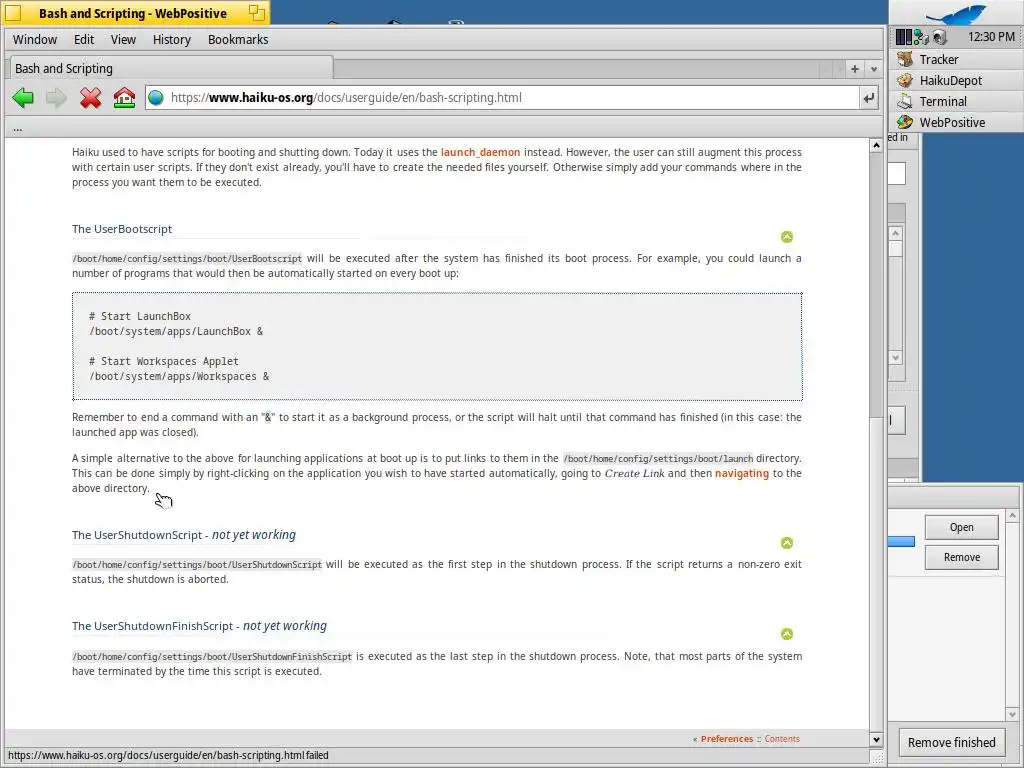Click the Remove finished button
The image size is (1024, 768).
(951, 743)
